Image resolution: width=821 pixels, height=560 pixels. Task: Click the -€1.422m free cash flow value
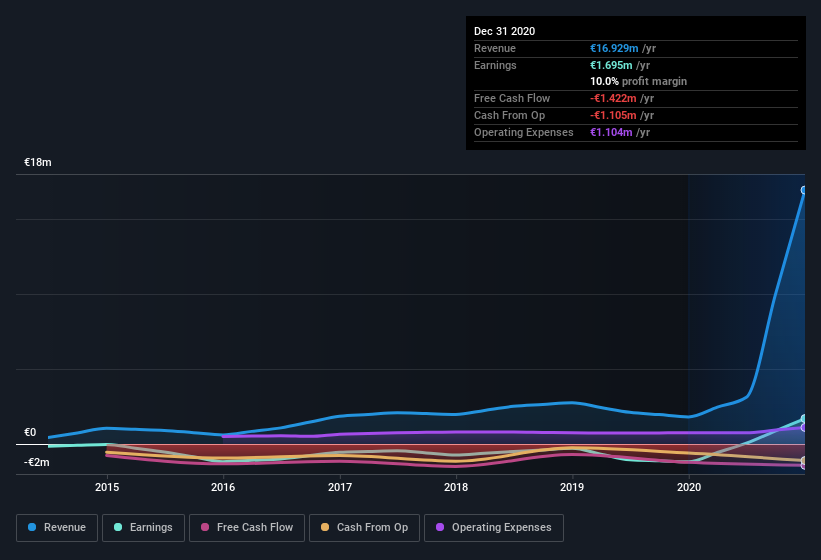click(613, 98)
